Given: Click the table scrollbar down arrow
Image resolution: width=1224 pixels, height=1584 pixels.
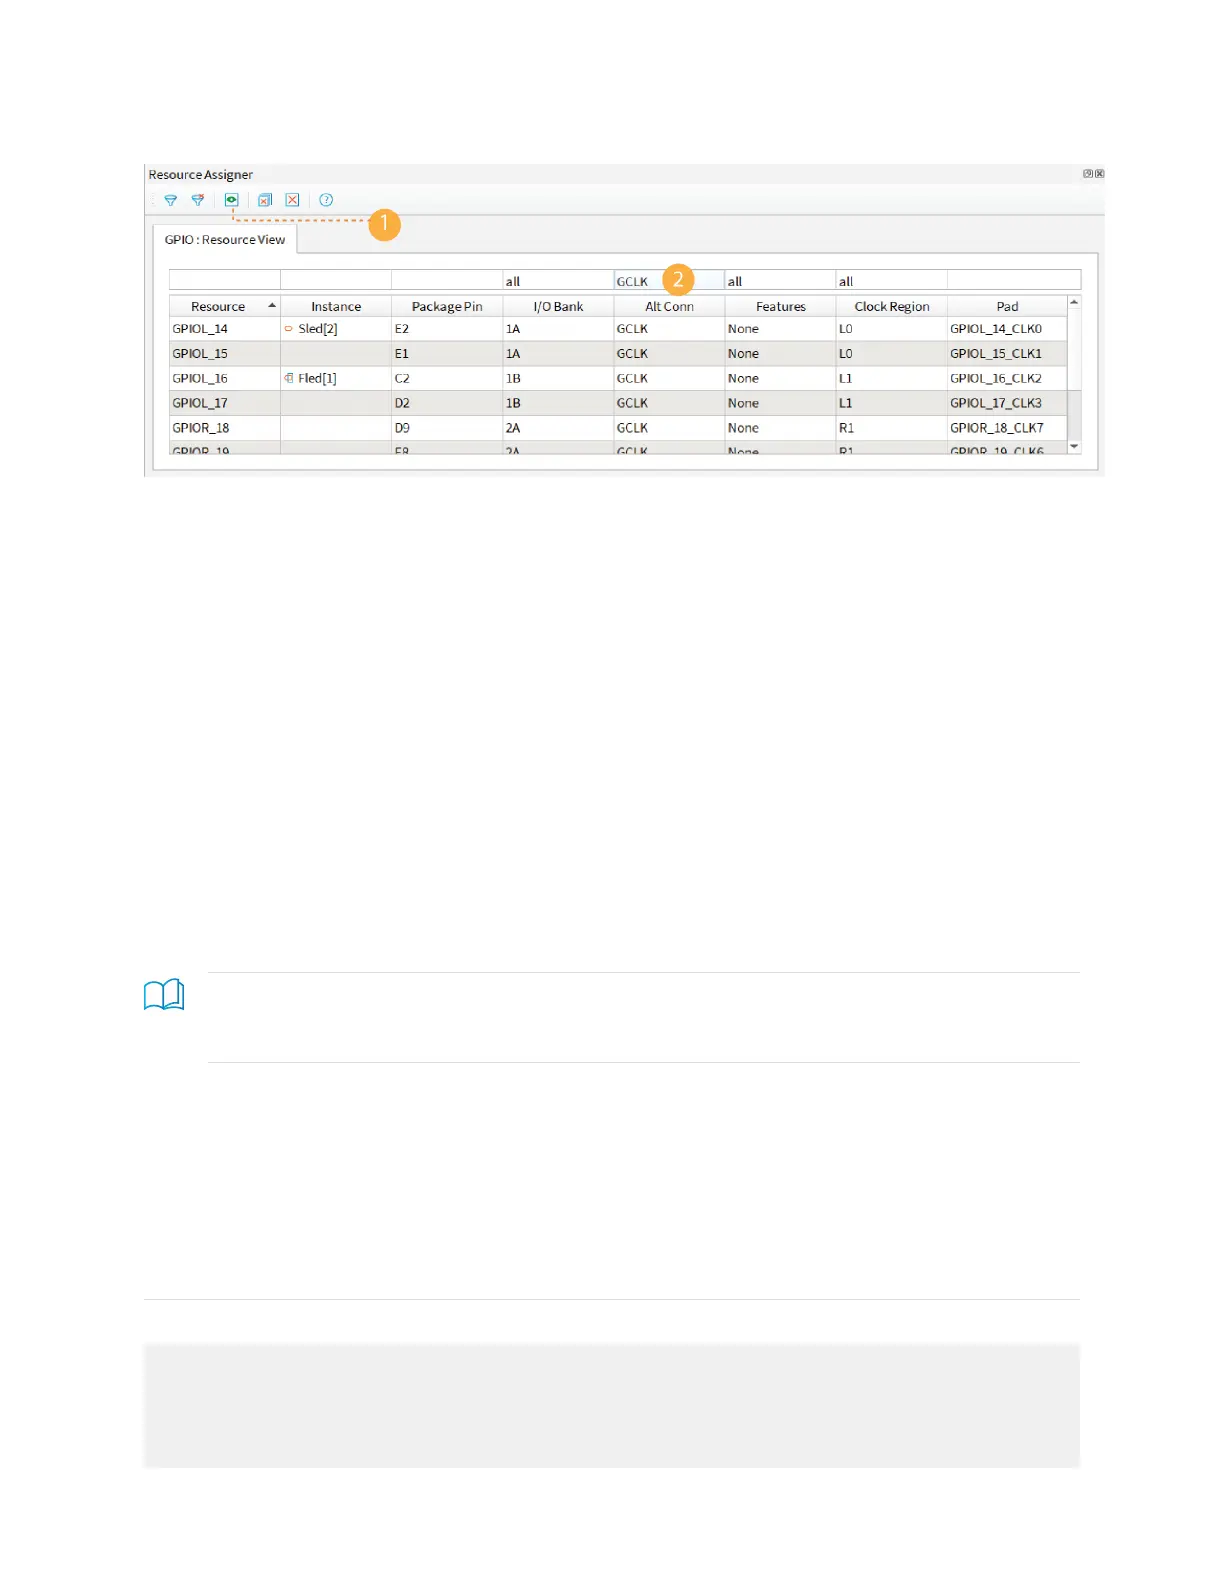Looking at the screenshot, I should click(1074, 447).
